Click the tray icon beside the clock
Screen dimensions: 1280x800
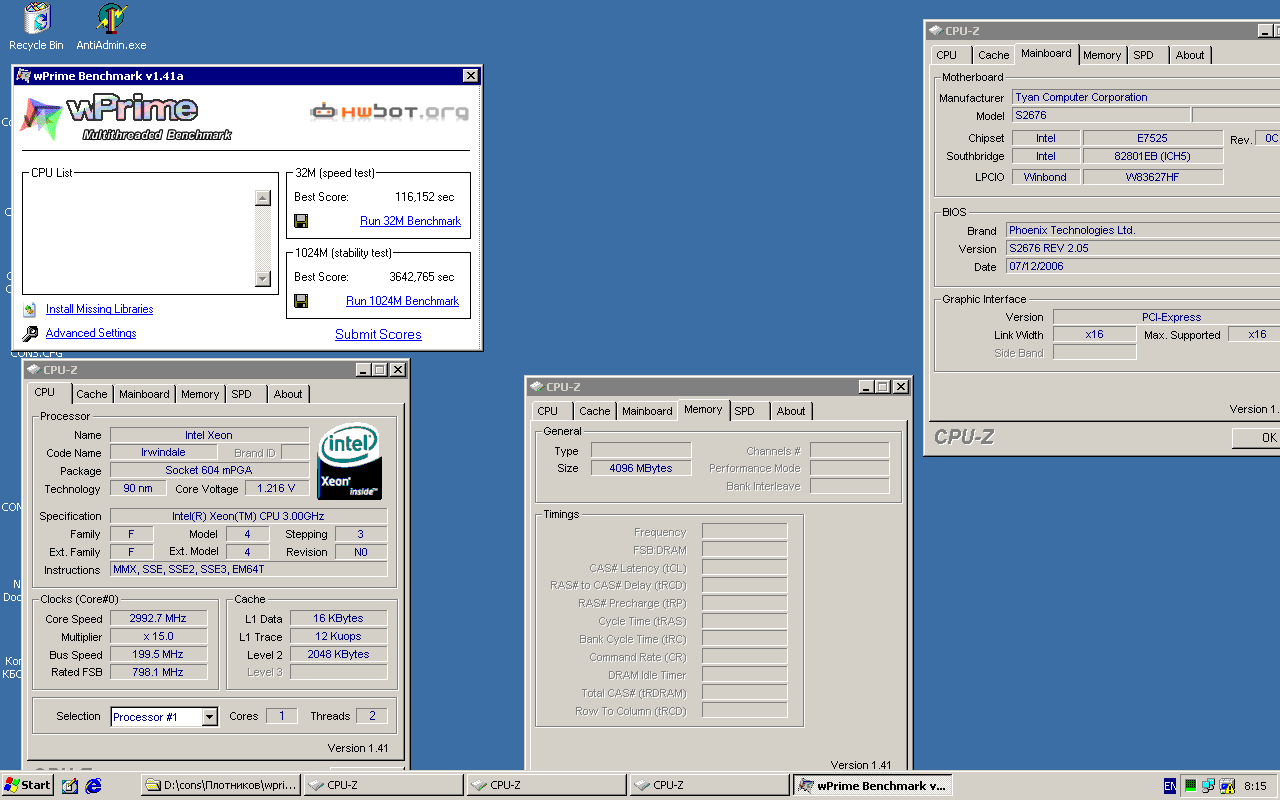coord(1225,786)
